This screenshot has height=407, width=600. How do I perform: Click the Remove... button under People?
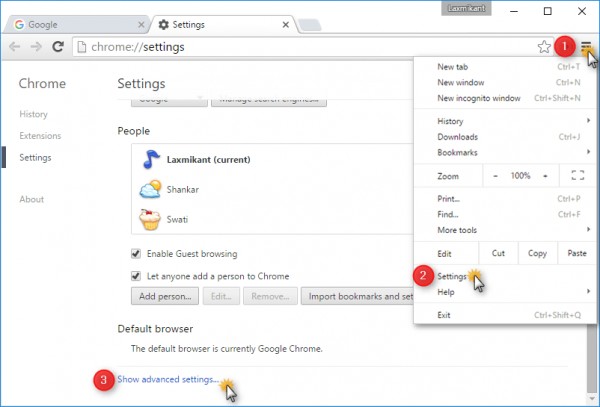coord(270,296)
